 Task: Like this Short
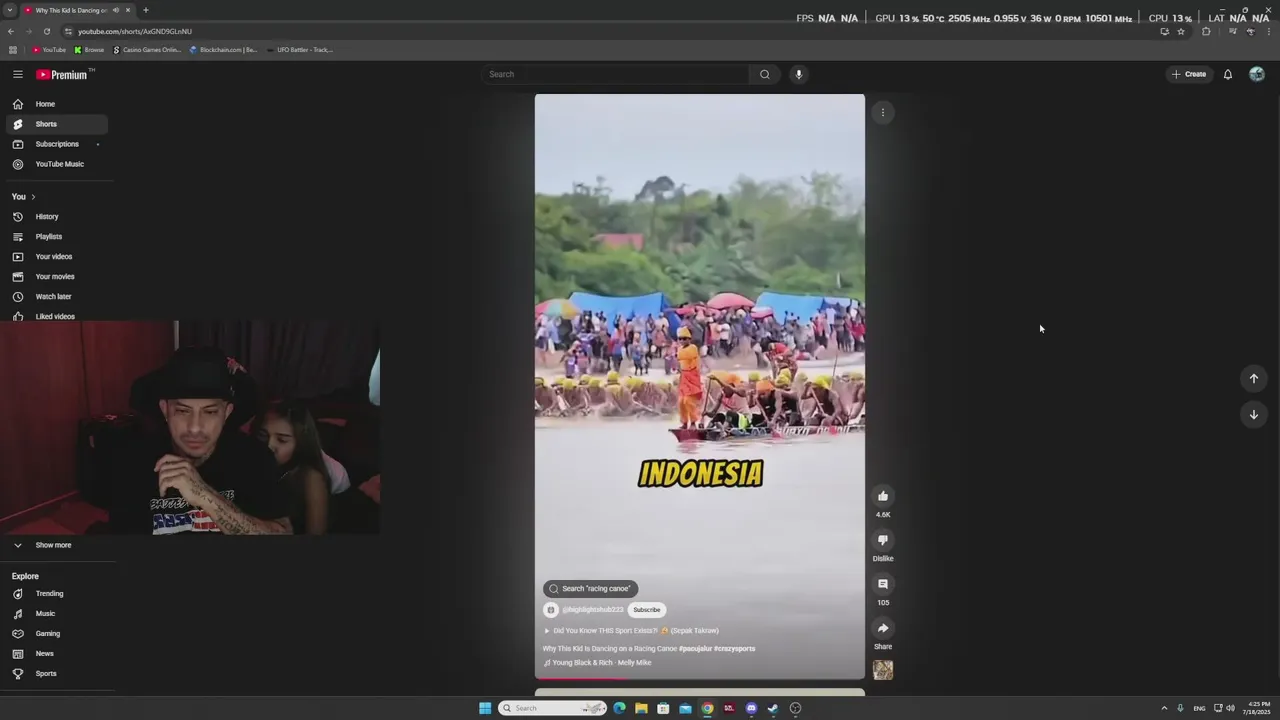883,496
